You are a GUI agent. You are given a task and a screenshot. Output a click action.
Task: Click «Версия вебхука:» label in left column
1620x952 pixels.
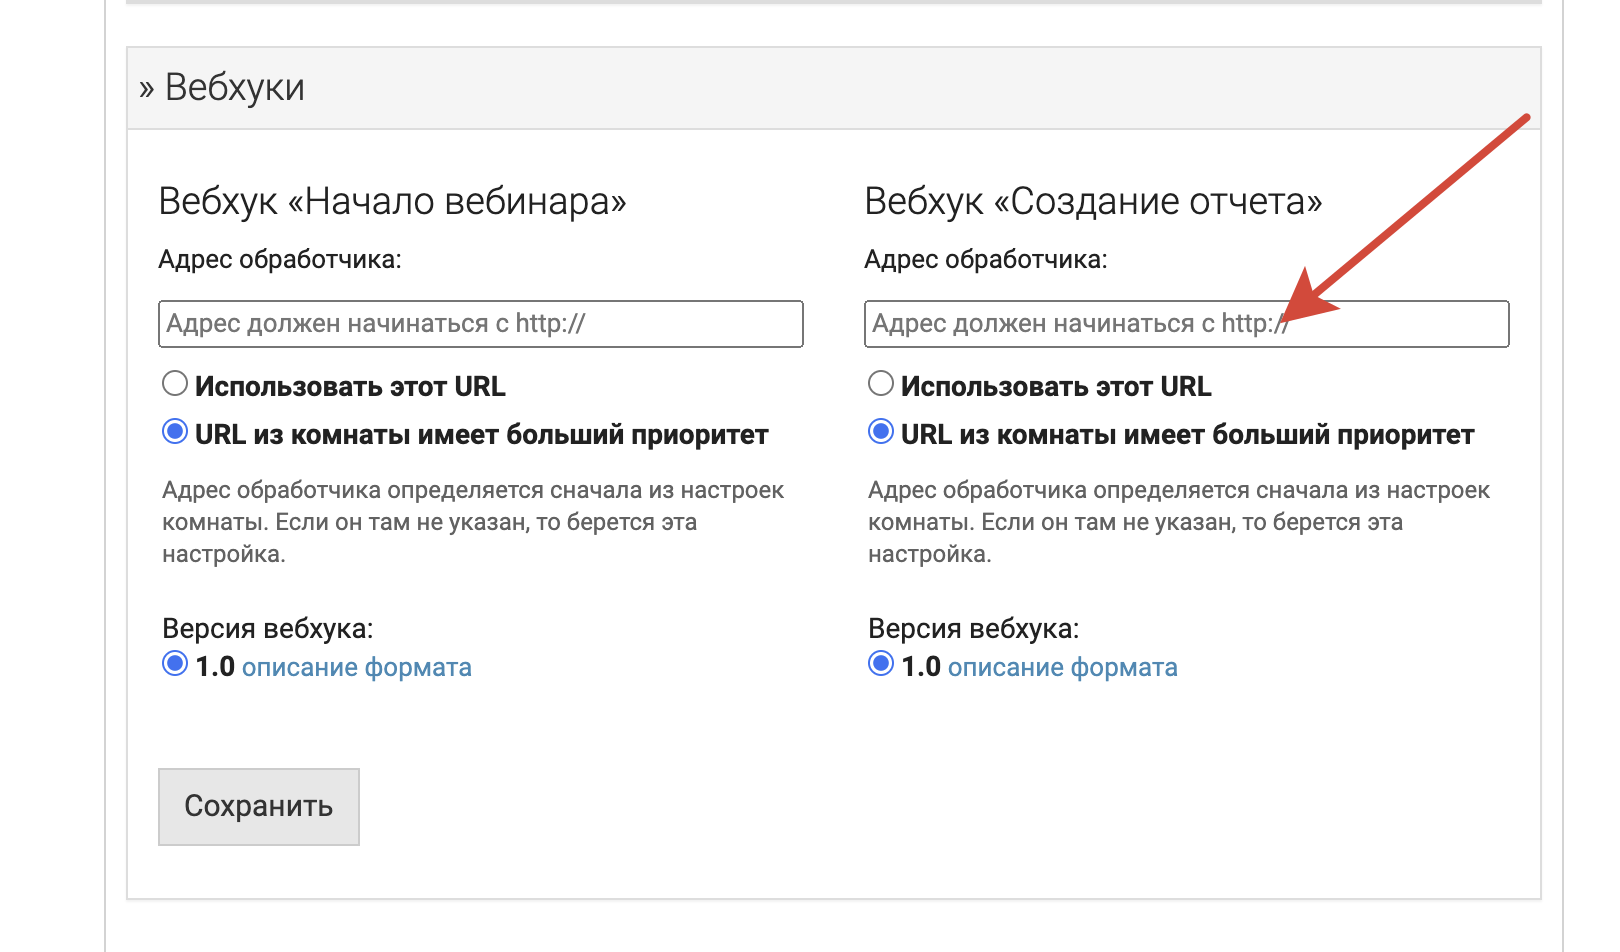268,629
